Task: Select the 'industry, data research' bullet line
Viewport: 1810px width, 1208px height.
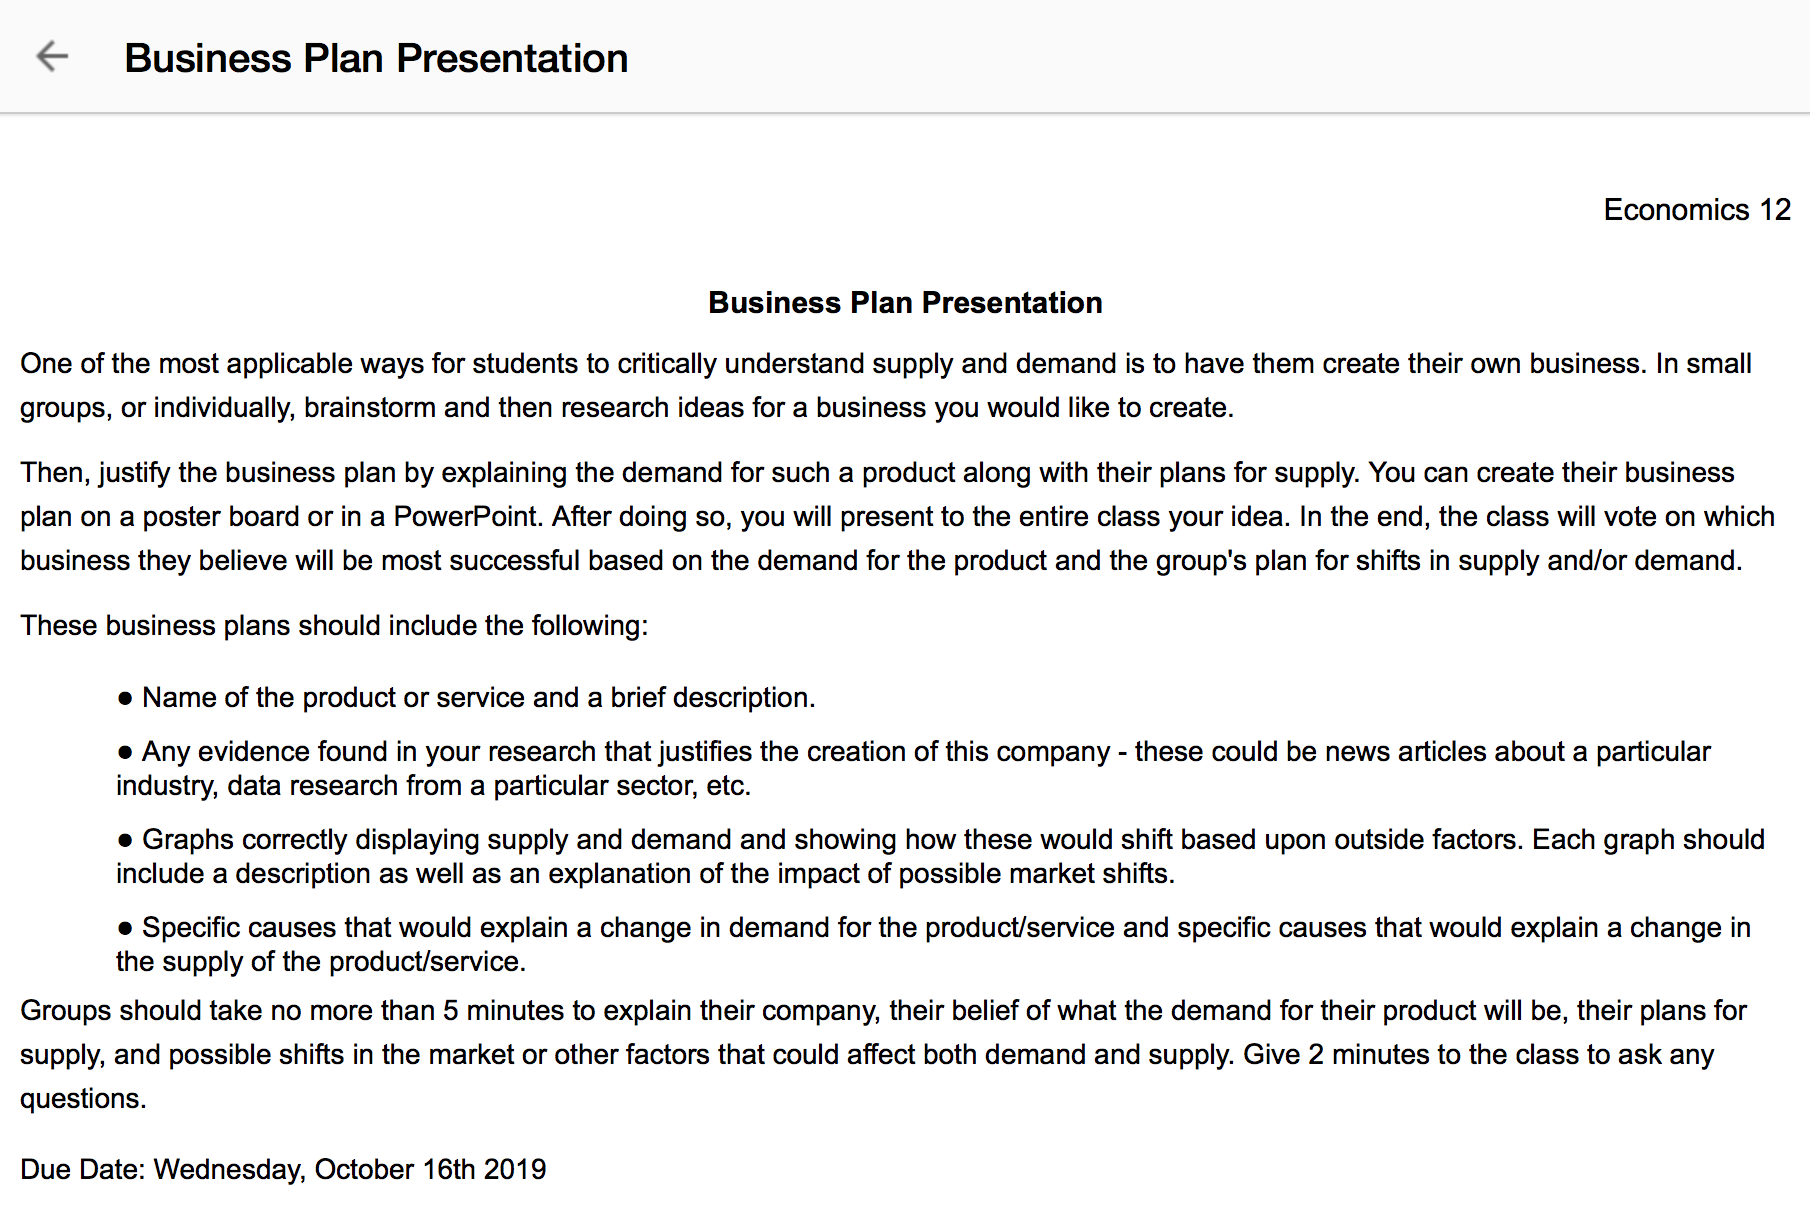Action: tap(433, 786)
